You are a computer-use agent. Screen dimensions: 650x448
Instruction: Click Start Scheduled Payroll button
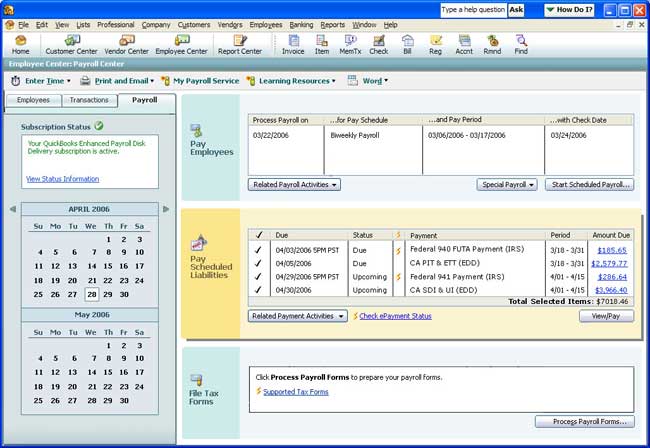tap(589, 185)
